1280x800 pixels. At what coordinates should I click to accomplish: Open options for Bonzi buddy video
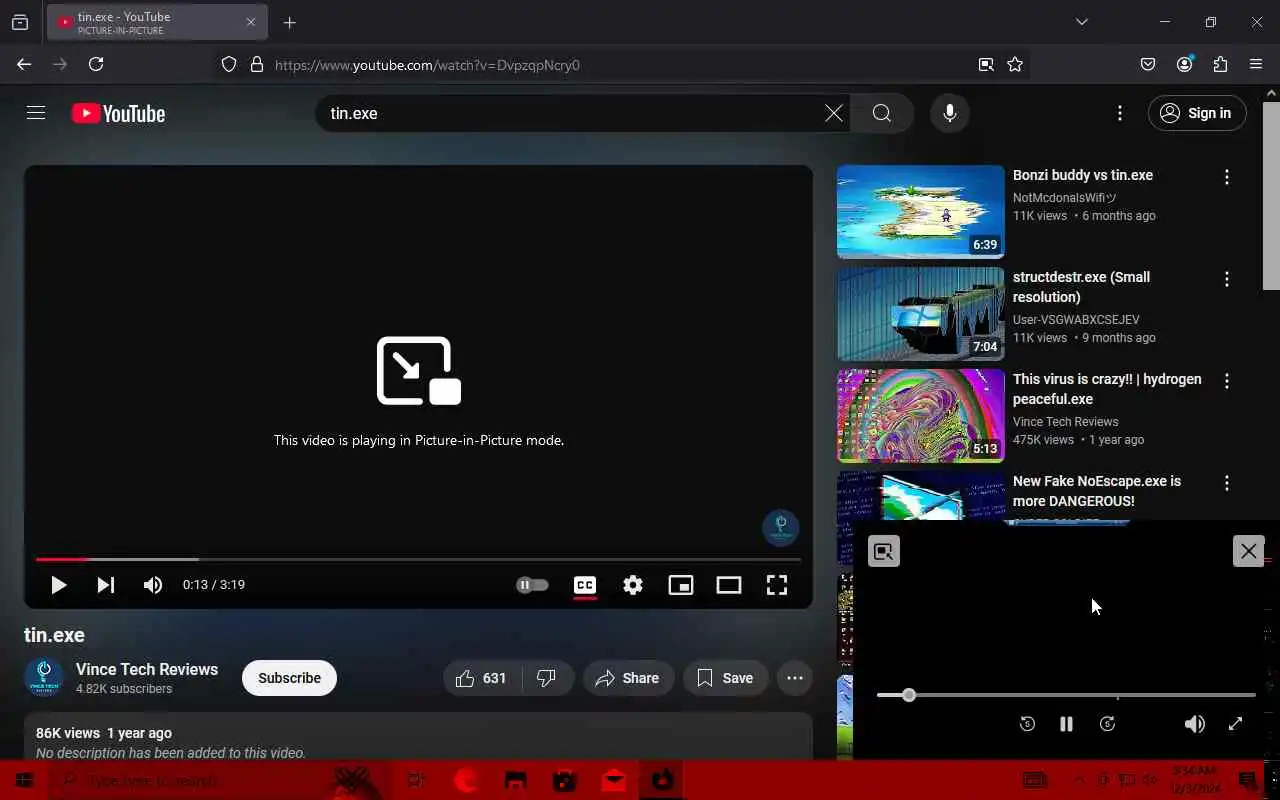click(1227, 177)
